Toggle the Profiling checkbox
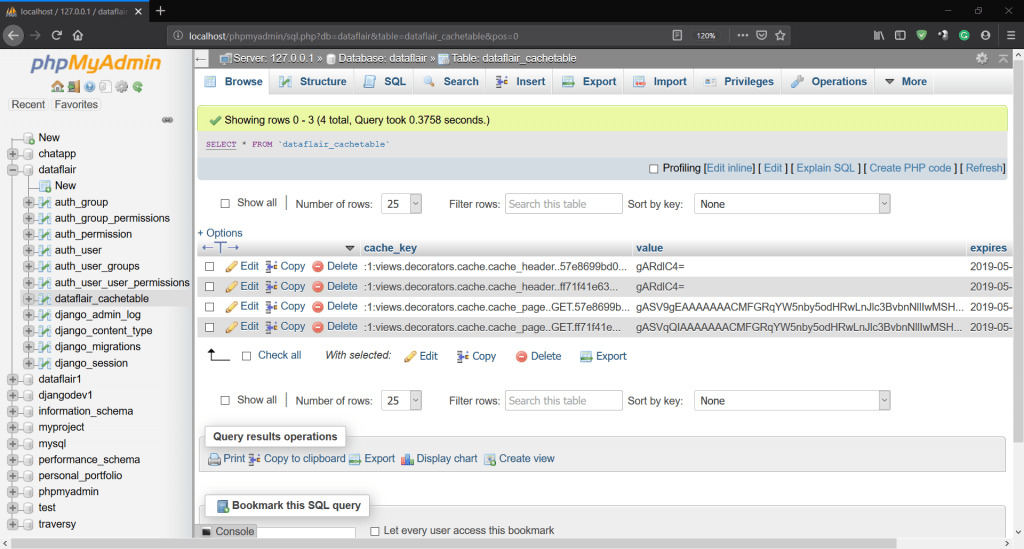This screenshot has width=1024, height=549. click(654, 168)
